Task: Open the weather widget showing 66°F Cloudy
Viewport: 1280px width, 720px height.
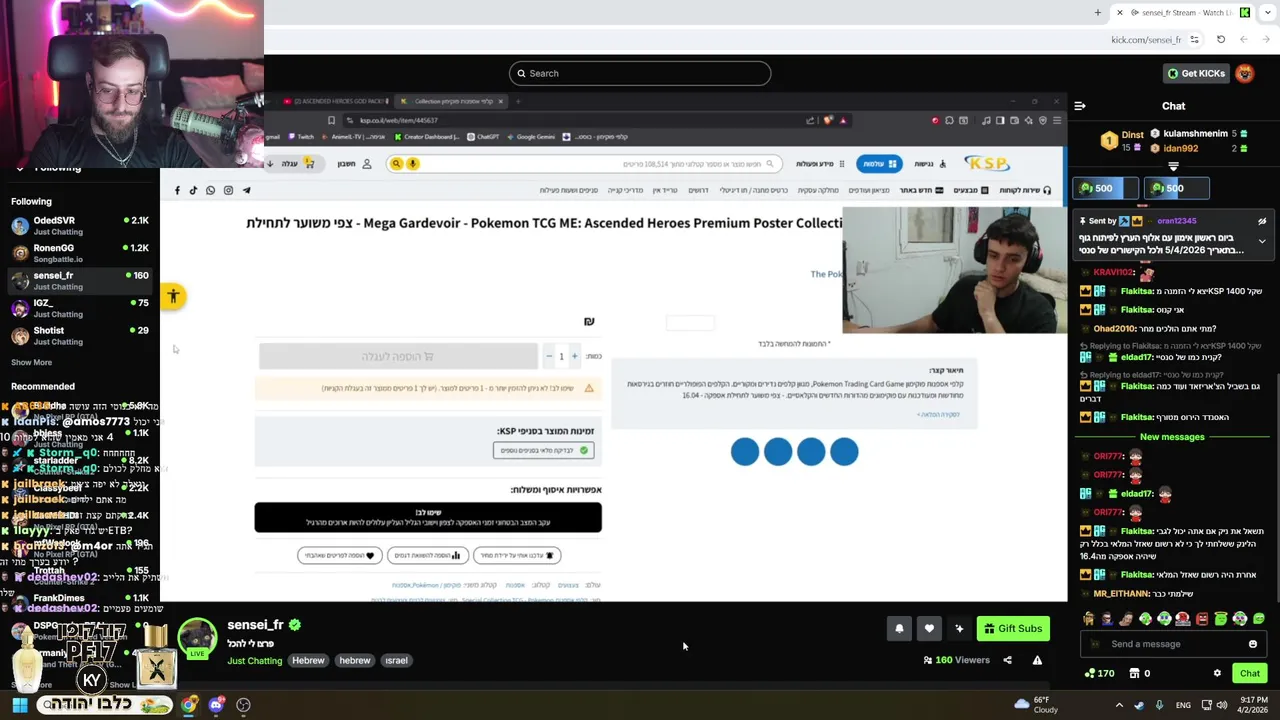Action: pos(1036,705)
